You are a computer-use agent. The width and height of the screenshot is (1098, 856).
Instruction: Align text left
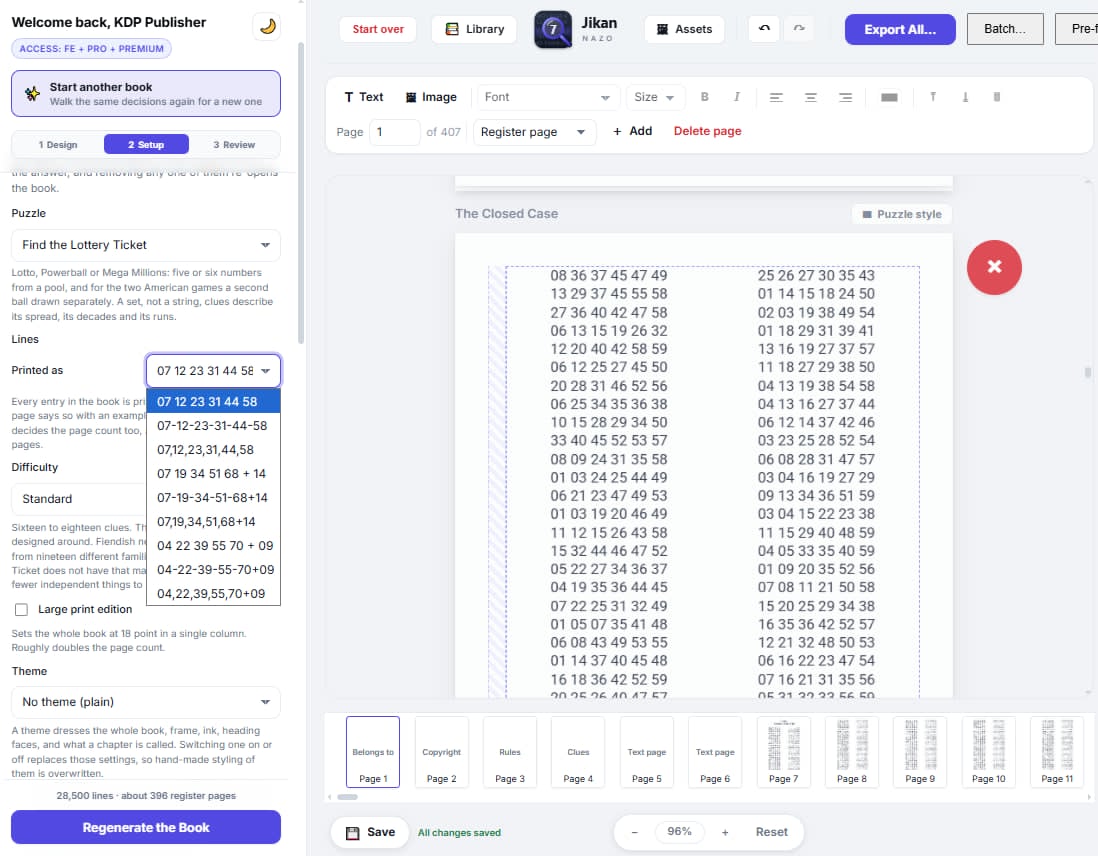pos(776,97)
